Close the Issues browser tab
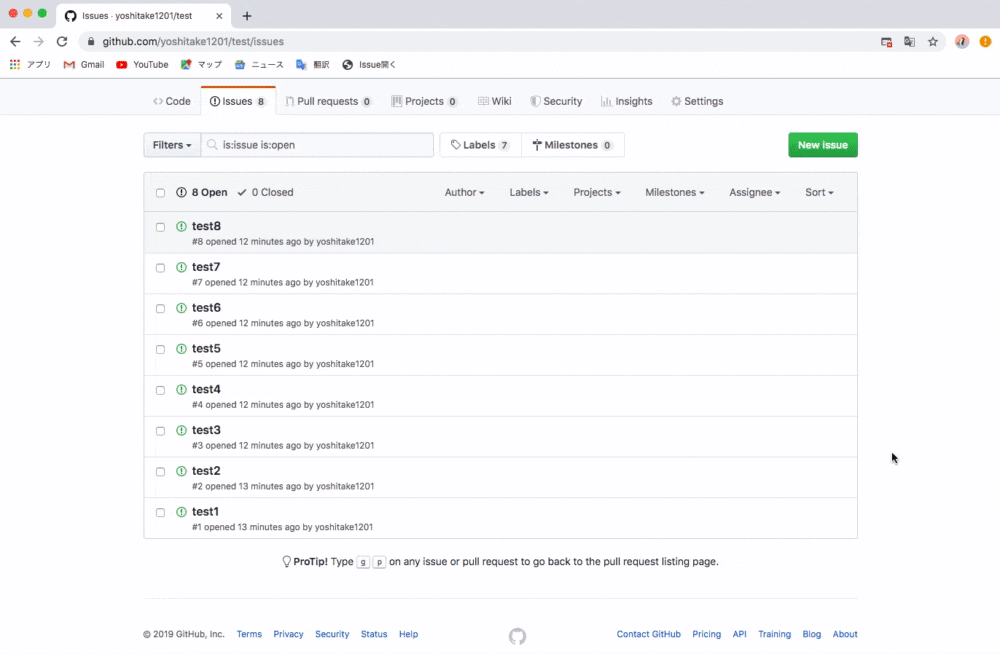1000x654 pixels. click(x=219, y=16)
